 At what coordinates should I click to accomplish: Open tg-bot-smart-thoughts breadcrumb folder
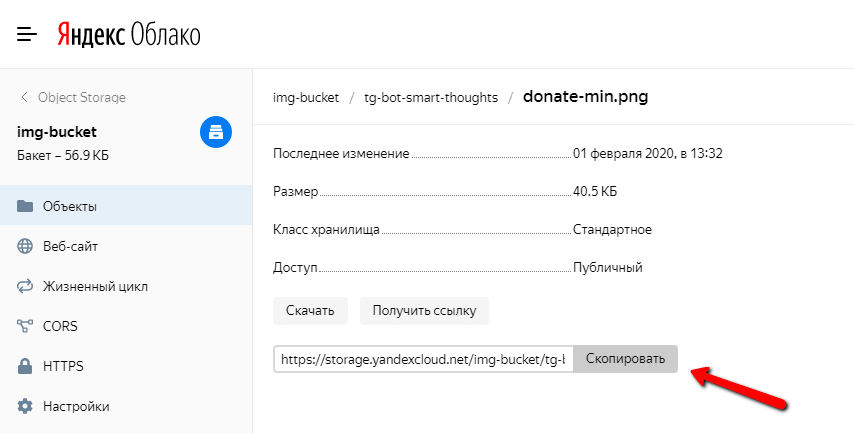[x=430, y=98]
